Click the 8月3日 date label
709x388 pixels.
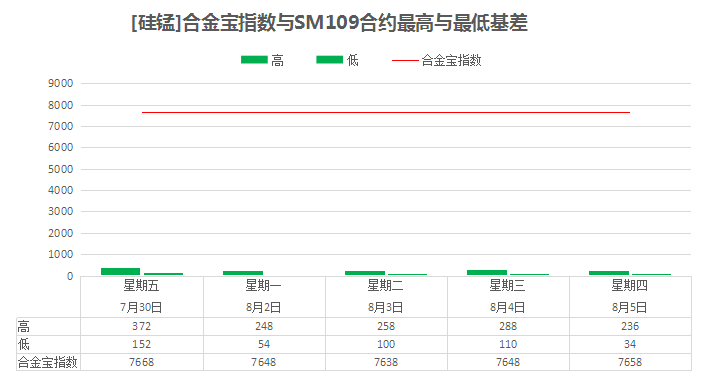pyautogui.click(x=386, y=308)
